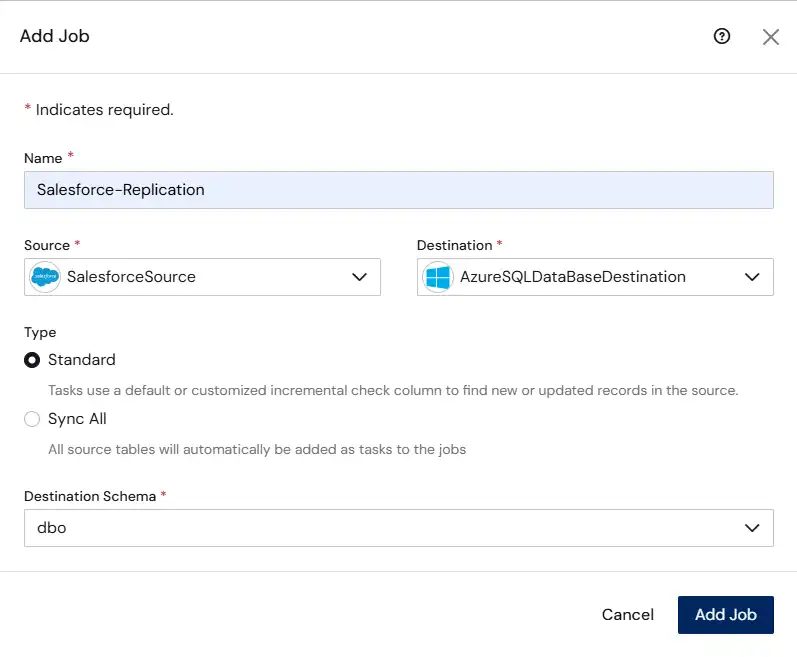Click the Salesforce cloud logo icon
Image resolution: width=797 pixels, height=657 pixels.
pos(45,277)
